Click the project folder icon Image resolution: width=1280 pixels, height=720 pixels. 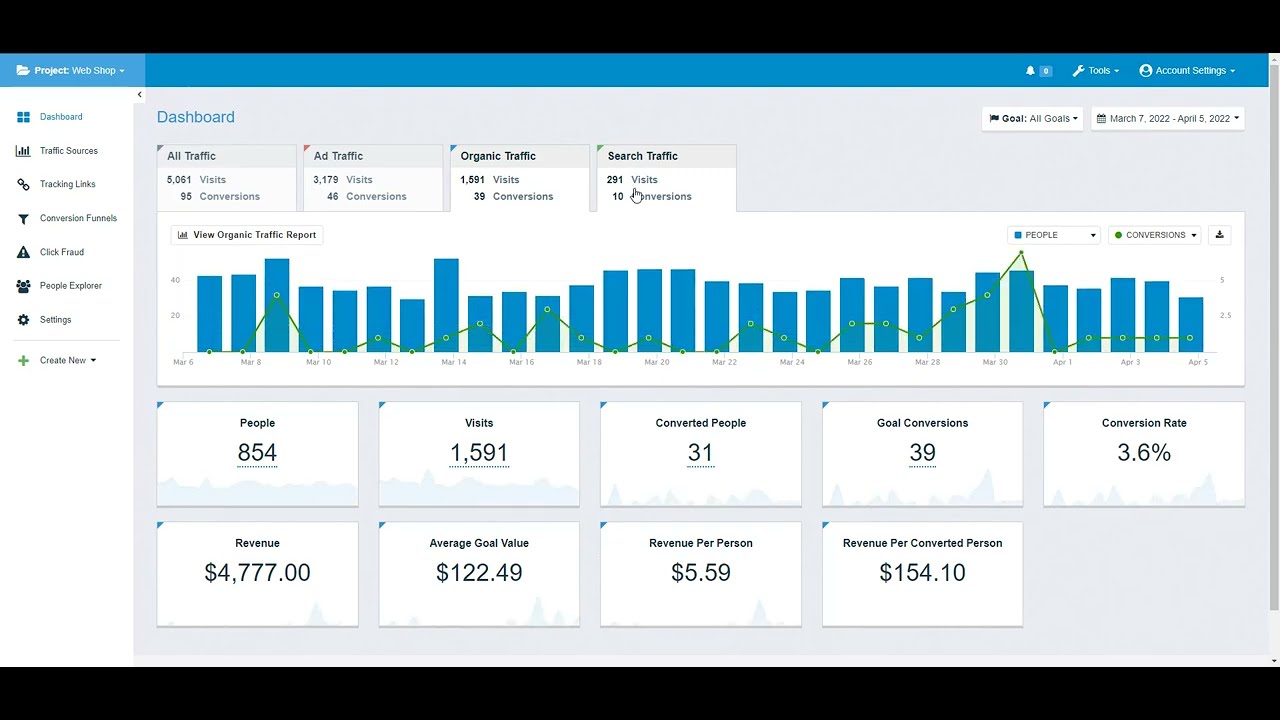pos(23,71)
